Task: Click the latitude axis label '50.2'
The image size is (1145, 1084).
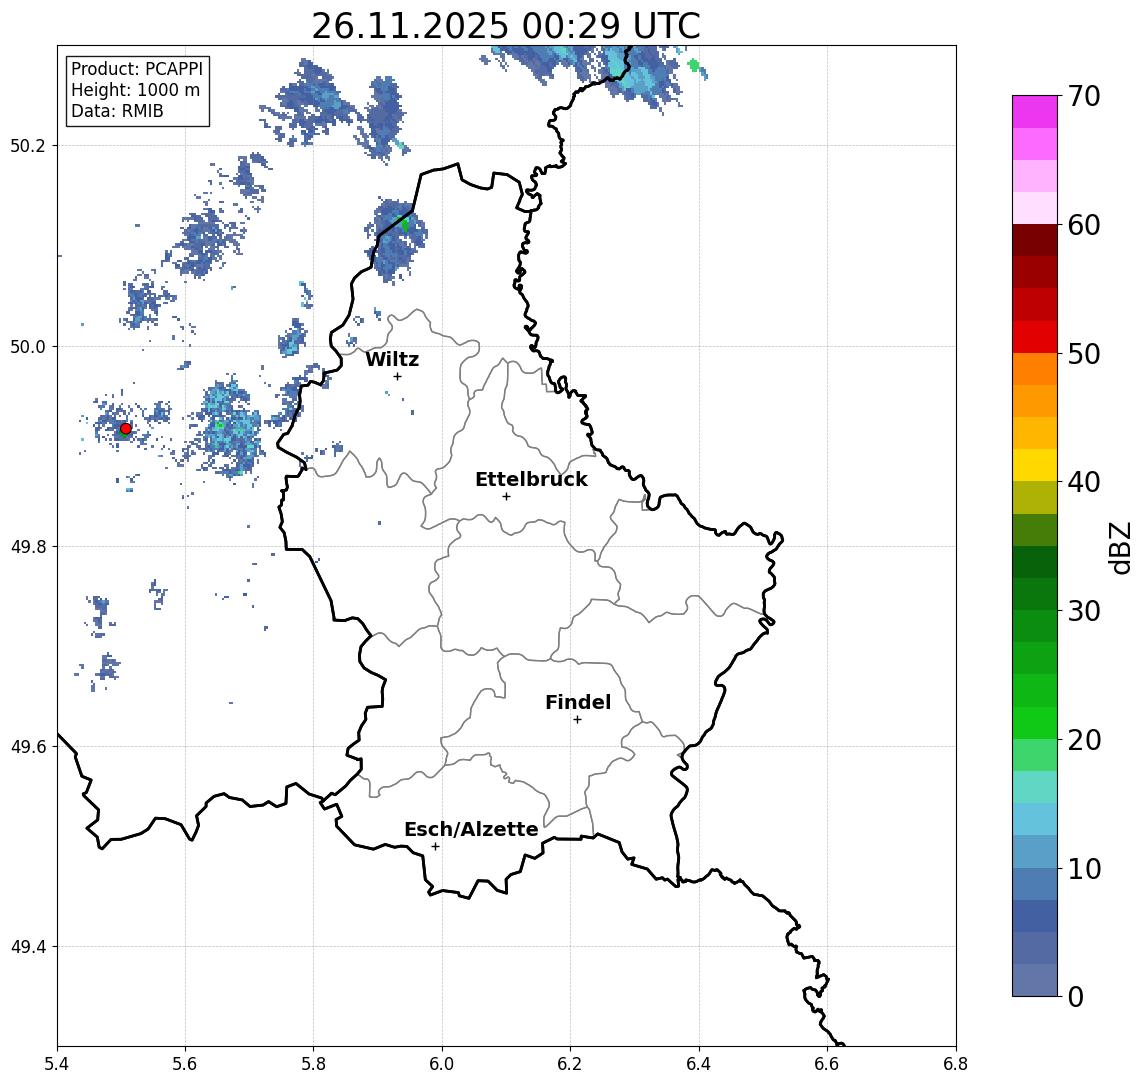Action: click(28, 145)
